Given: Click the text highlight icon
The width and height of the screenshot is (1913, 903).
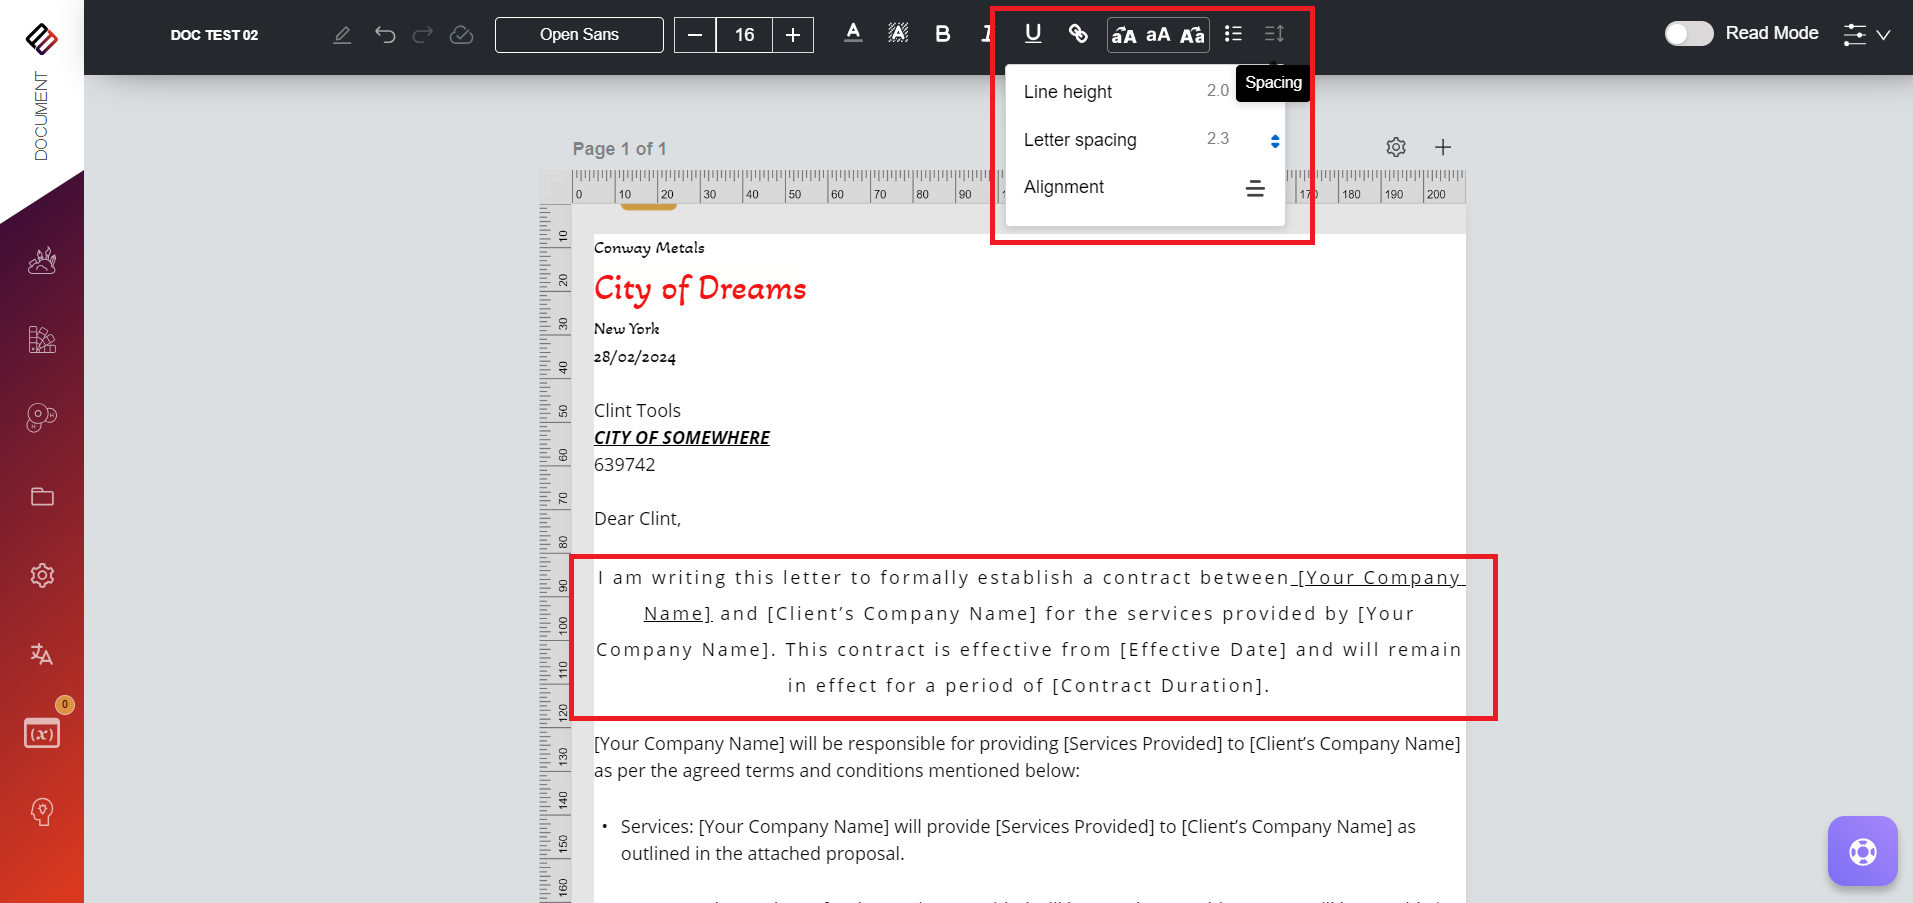Looking at the screenshot, I should pos(898,34).
